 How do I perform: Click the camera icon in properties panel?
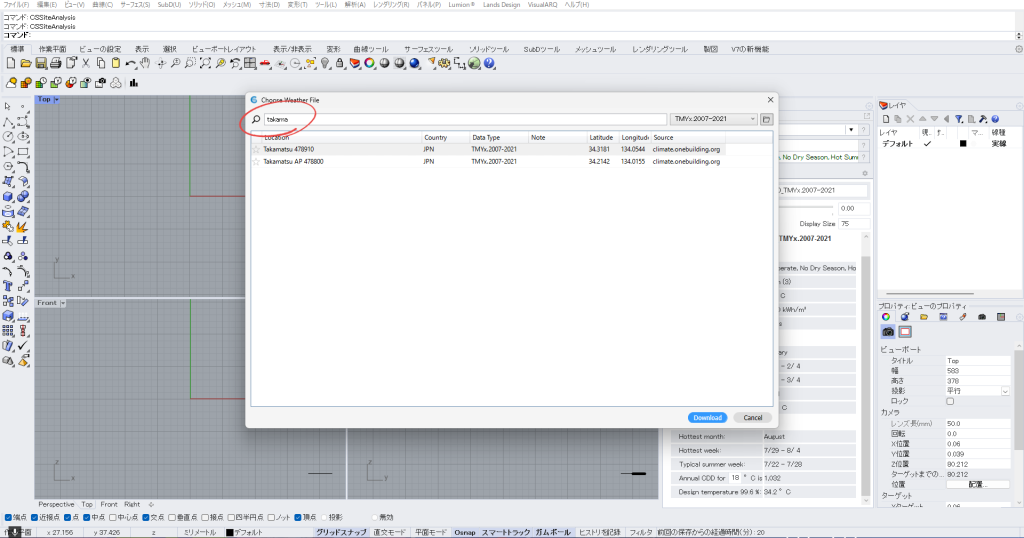tap(887, 331)
